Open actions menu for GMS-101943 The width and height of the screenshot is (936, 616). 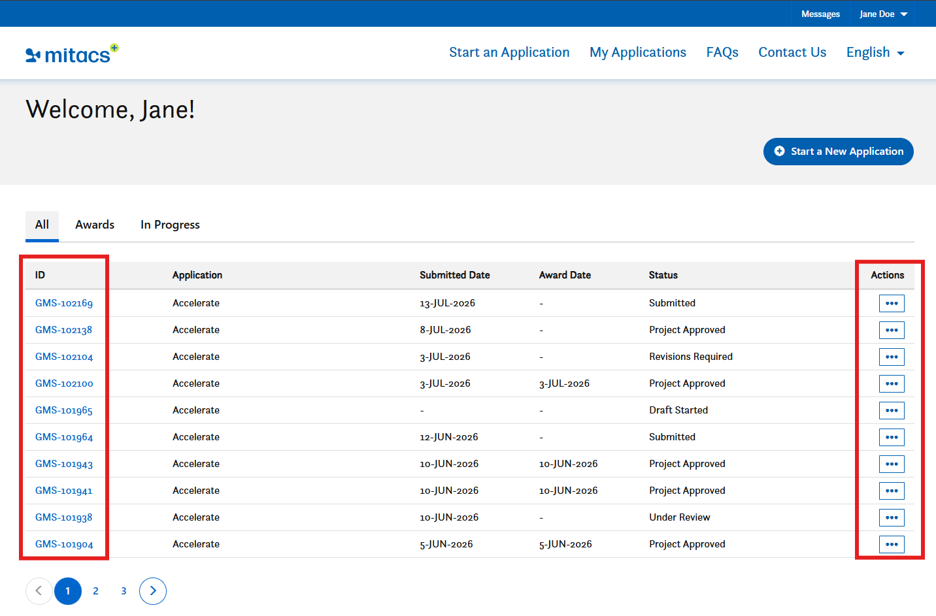891,464
